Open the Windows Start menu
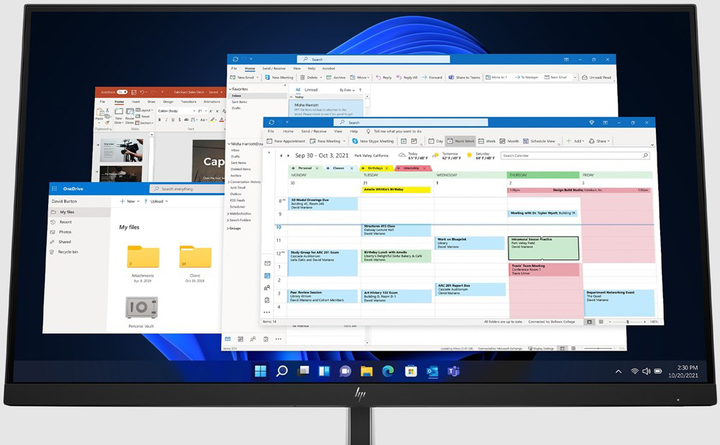This screenshot has height=445, width=720. click(x=260, y=371)
